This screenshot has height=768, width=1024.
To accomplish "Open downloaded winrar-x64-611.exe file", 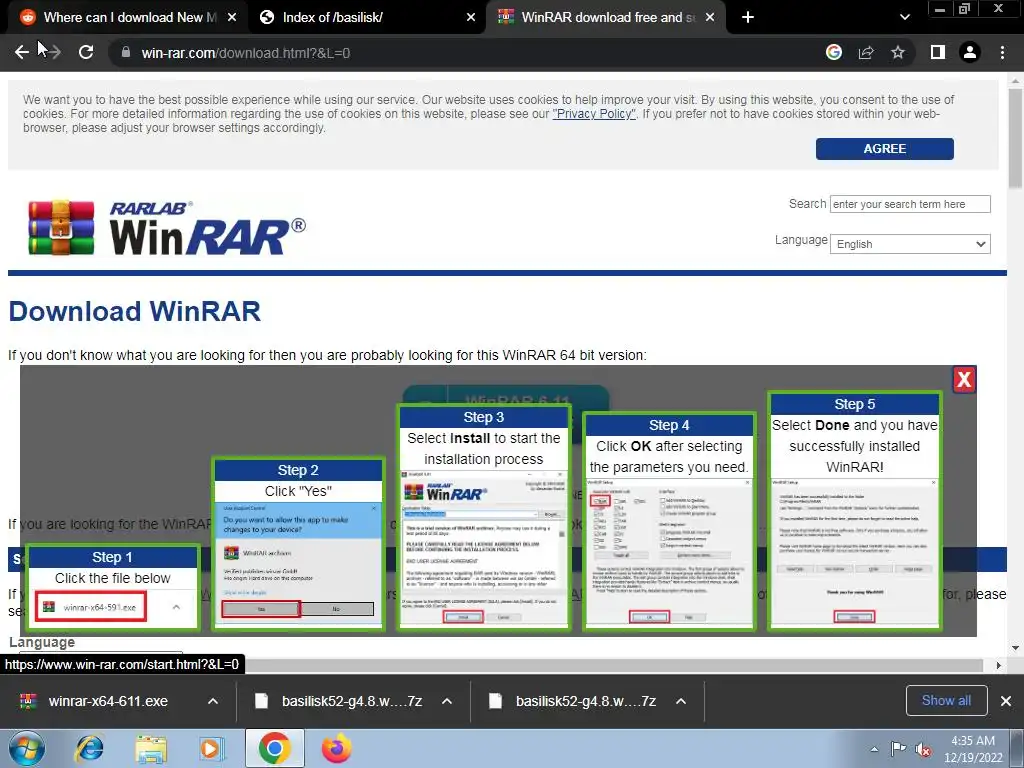I will [x=108, y=701].
